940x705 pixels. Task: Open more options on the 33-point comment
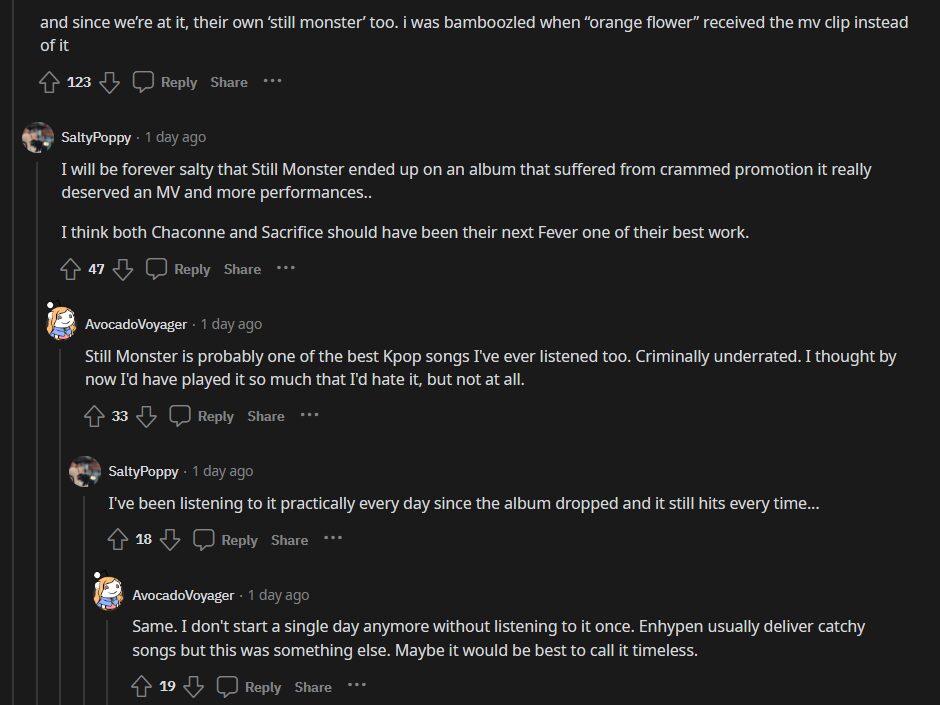click(x=309, y=415)
